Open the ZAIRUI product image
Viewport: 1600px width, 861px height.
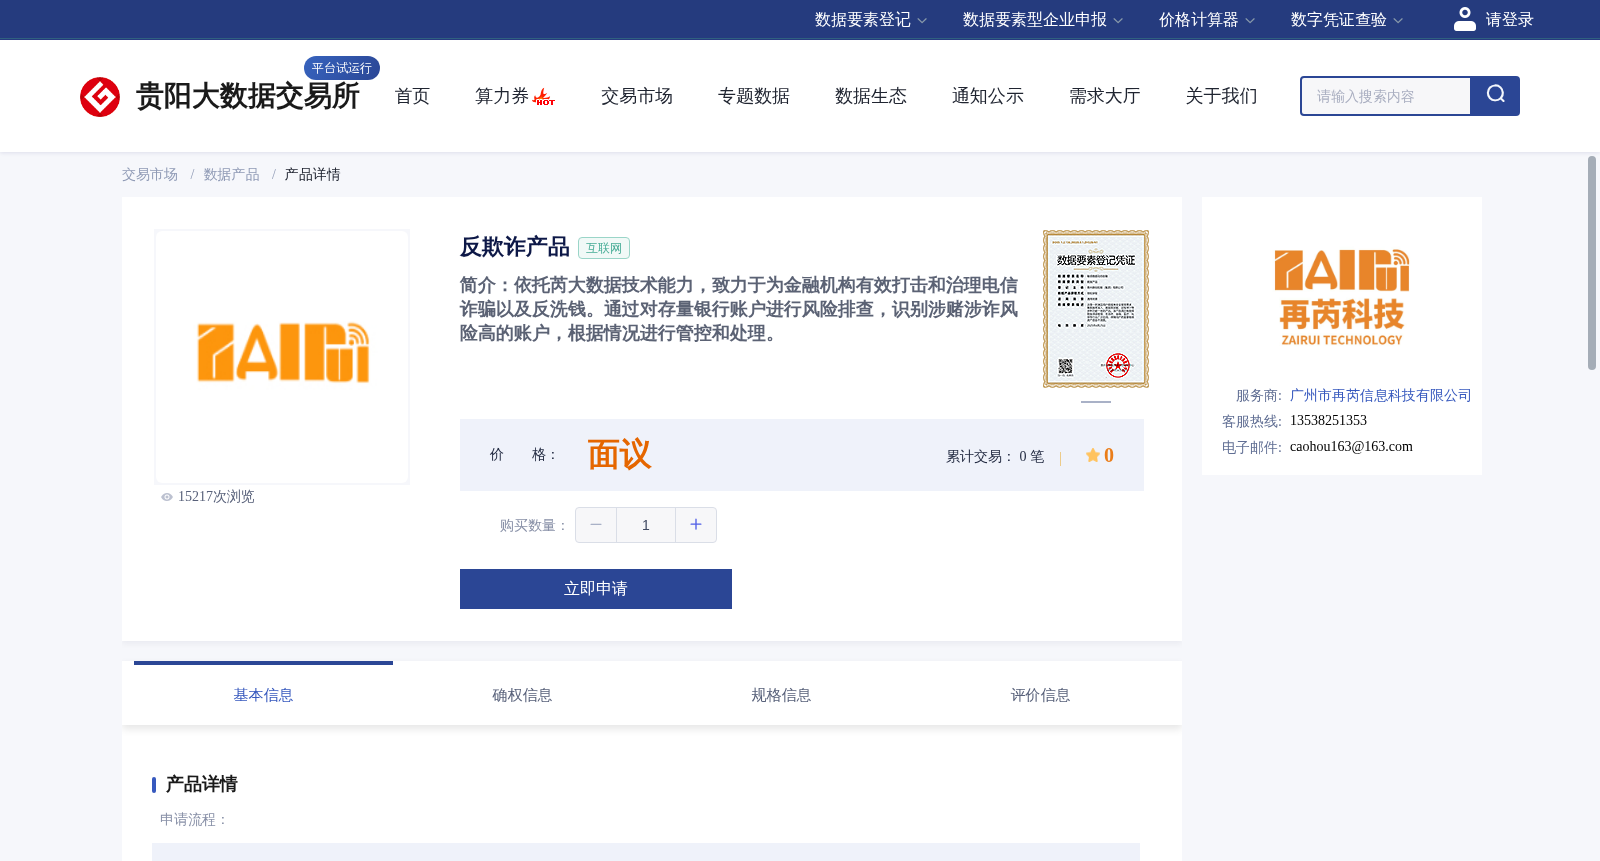click(x=282, y=357)
